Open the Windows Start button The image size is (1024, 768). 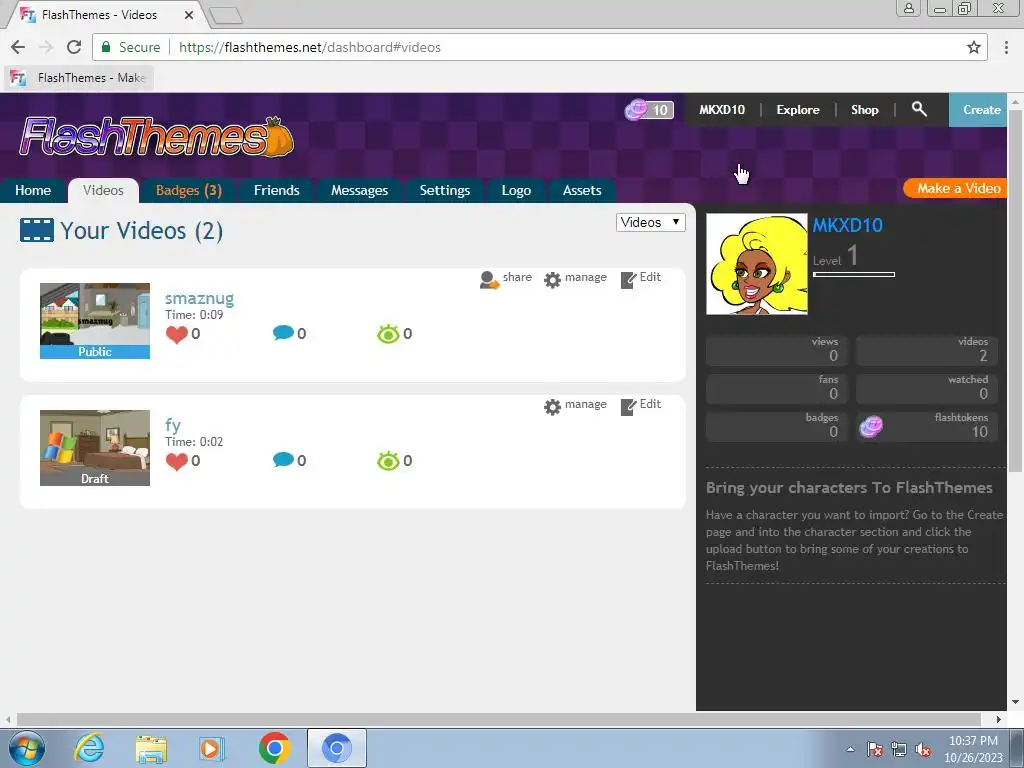pos(27,748)
